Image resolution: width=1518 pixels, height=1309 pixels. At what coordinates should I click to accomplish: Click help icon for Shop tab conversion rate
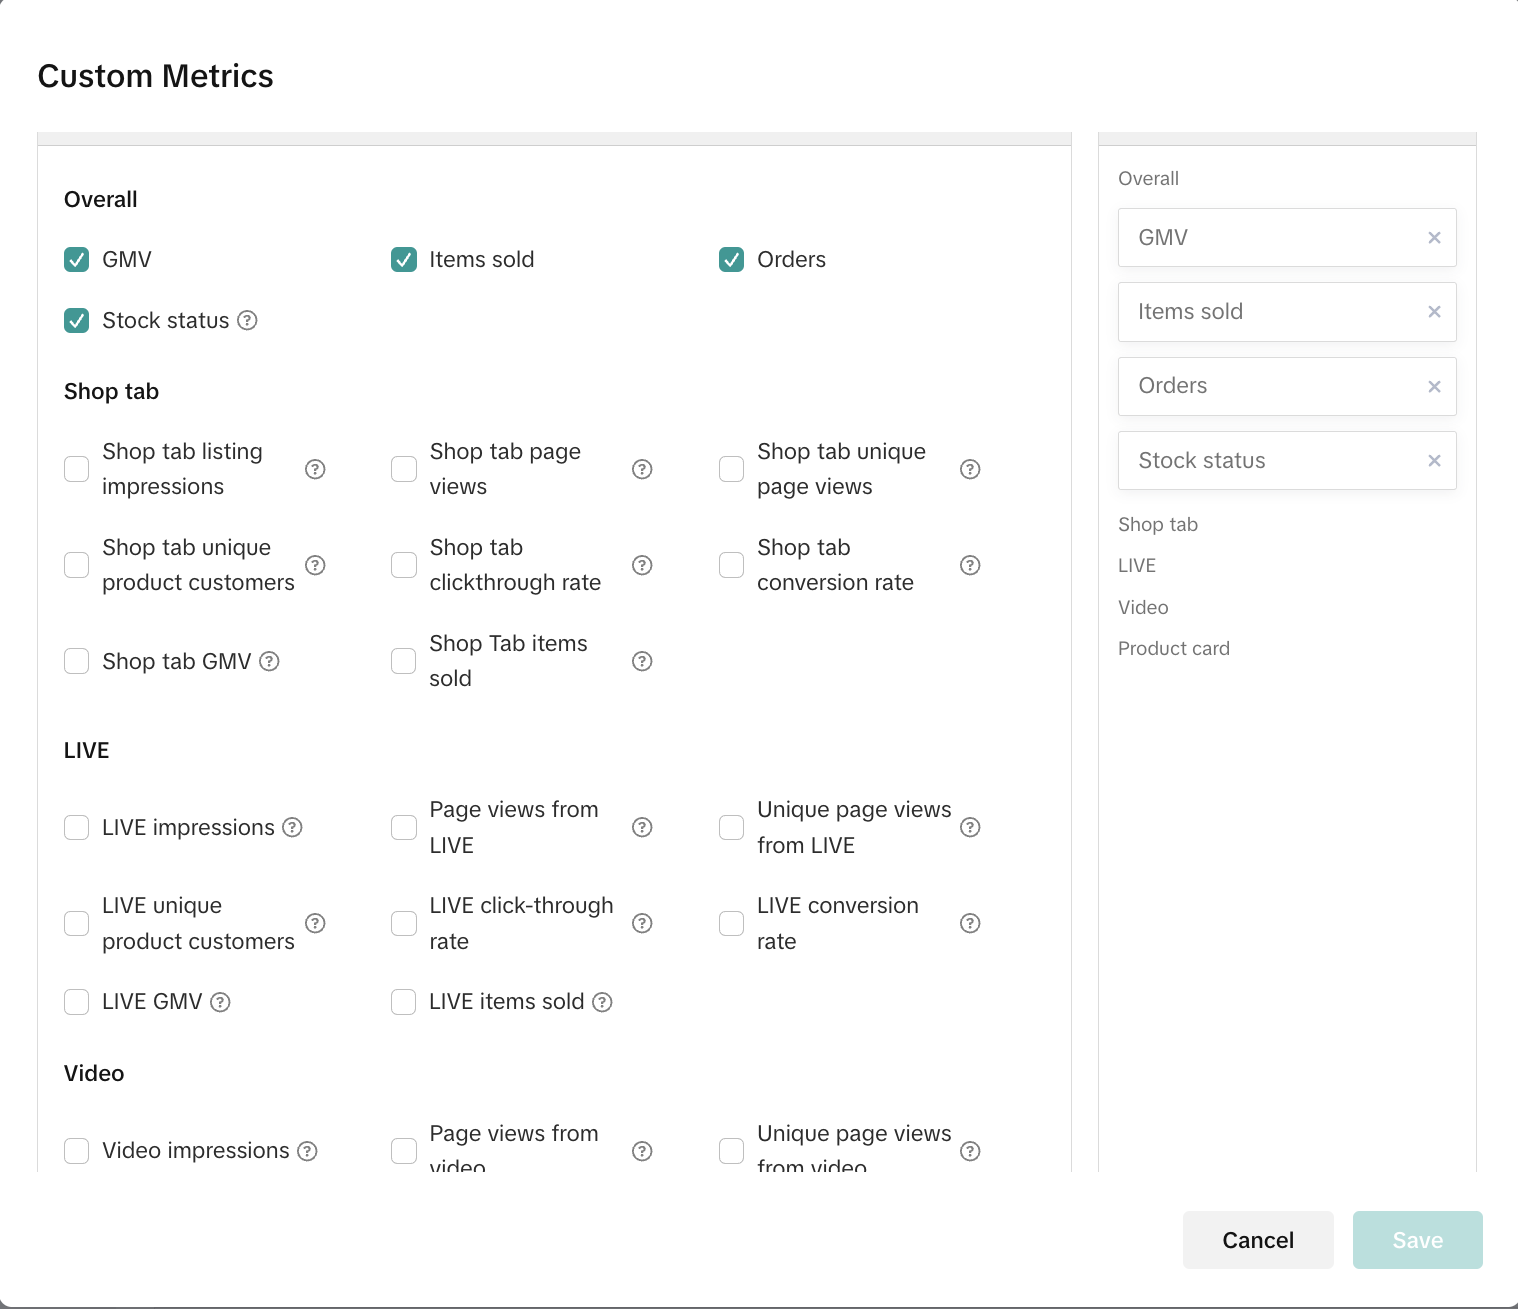coord(969,565)
